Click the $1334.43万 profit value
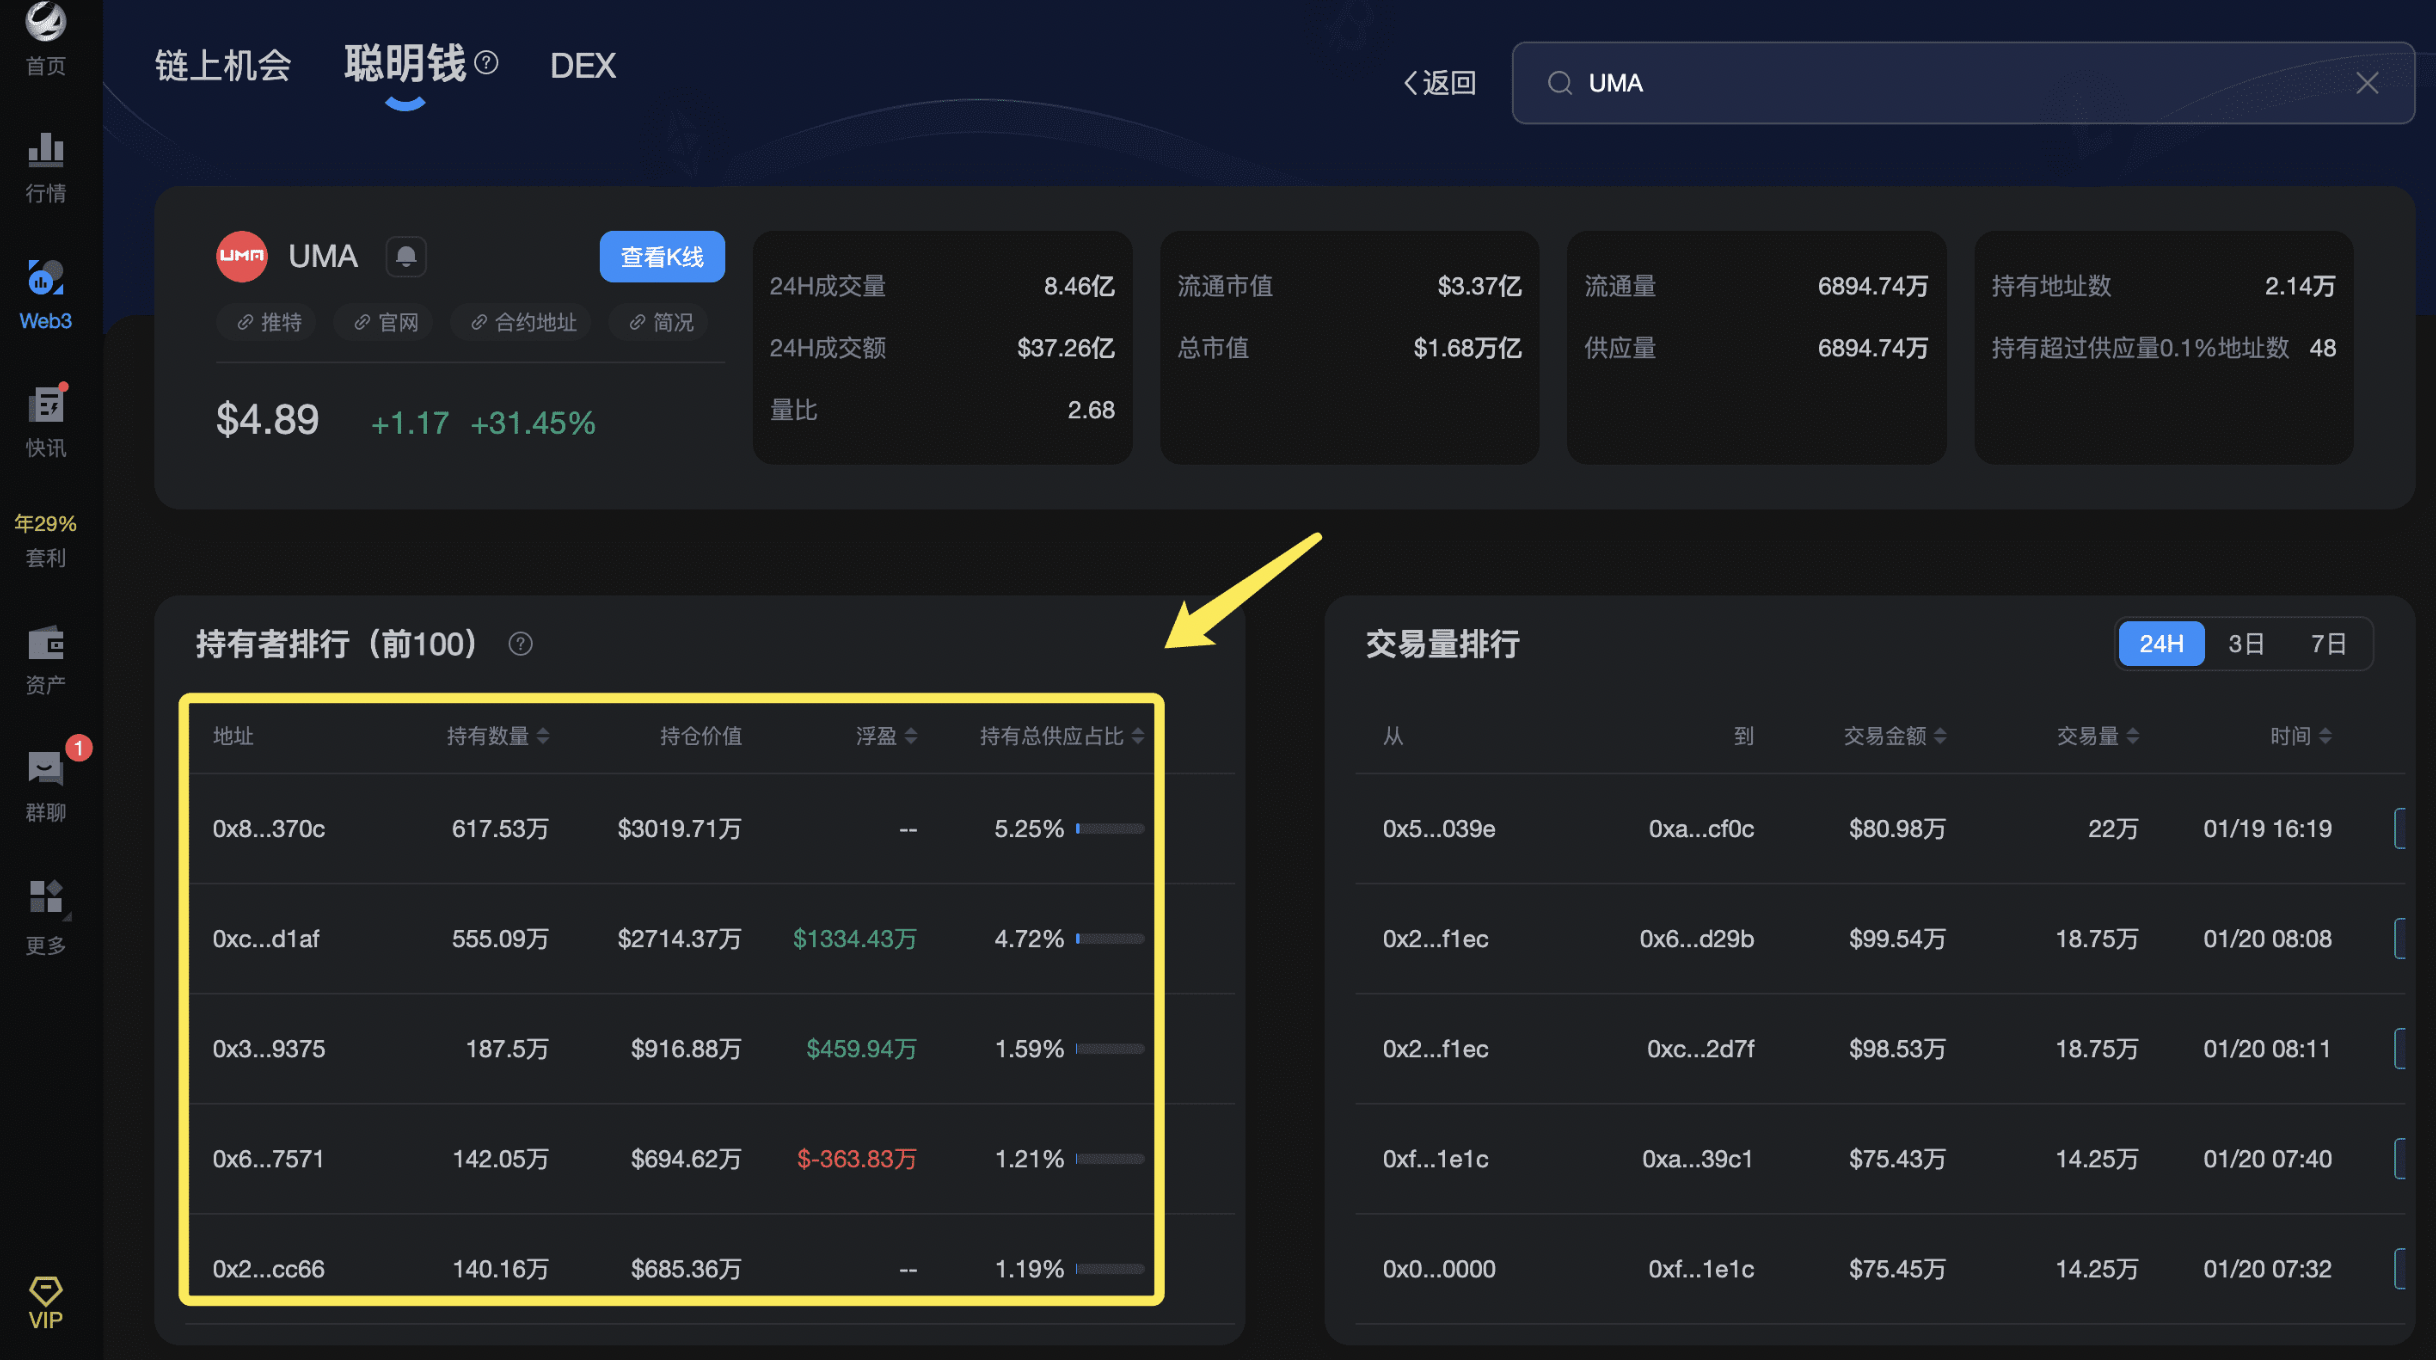The width and height of the screenshot is (2436, 1360). coord(855,939)
